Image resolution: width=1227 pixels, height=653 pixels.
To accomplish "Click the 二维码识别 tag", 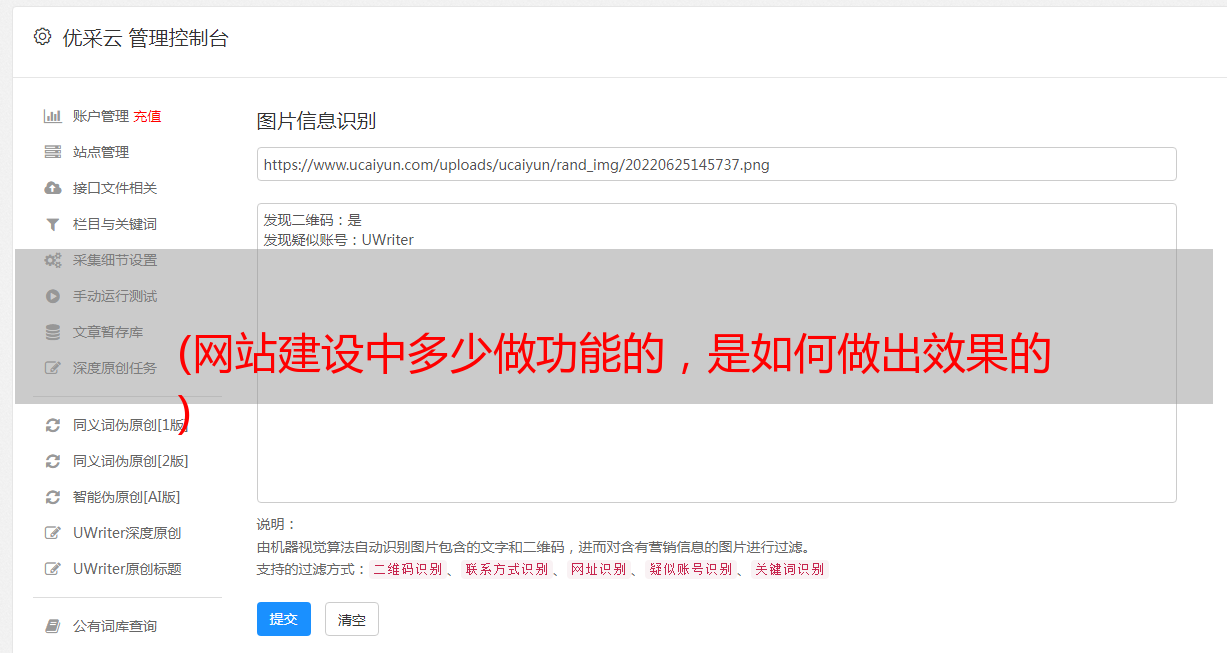I will point(407,569).
